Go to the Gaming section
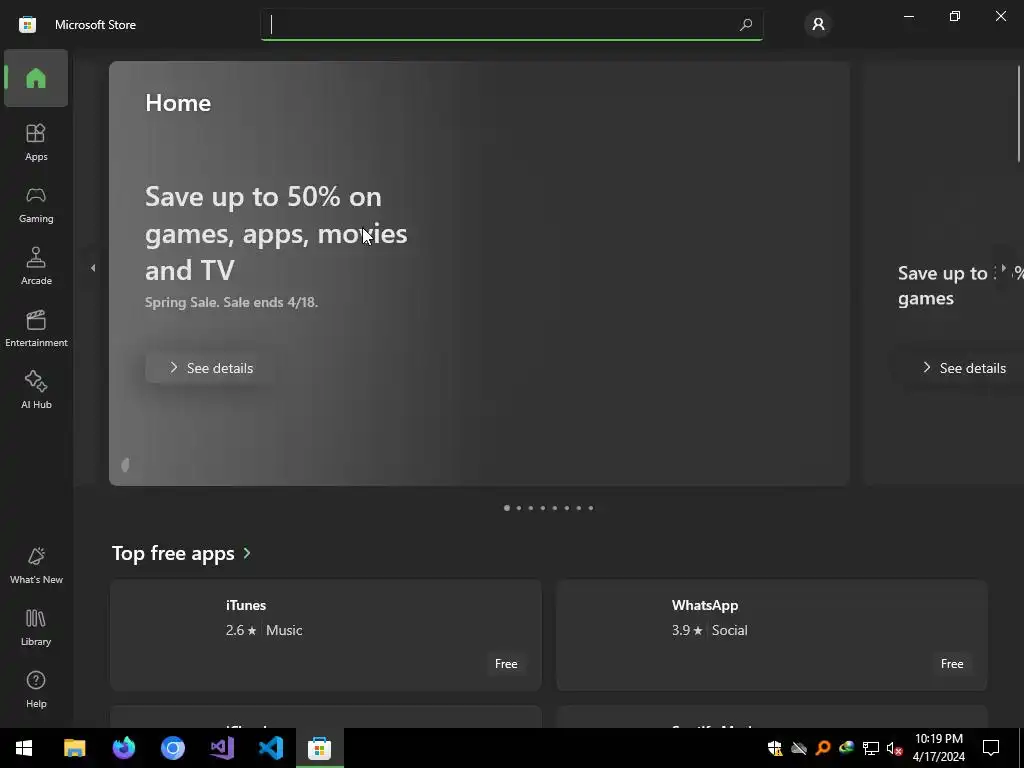This screenshot has height=768, width=1024. click(36, 204)
